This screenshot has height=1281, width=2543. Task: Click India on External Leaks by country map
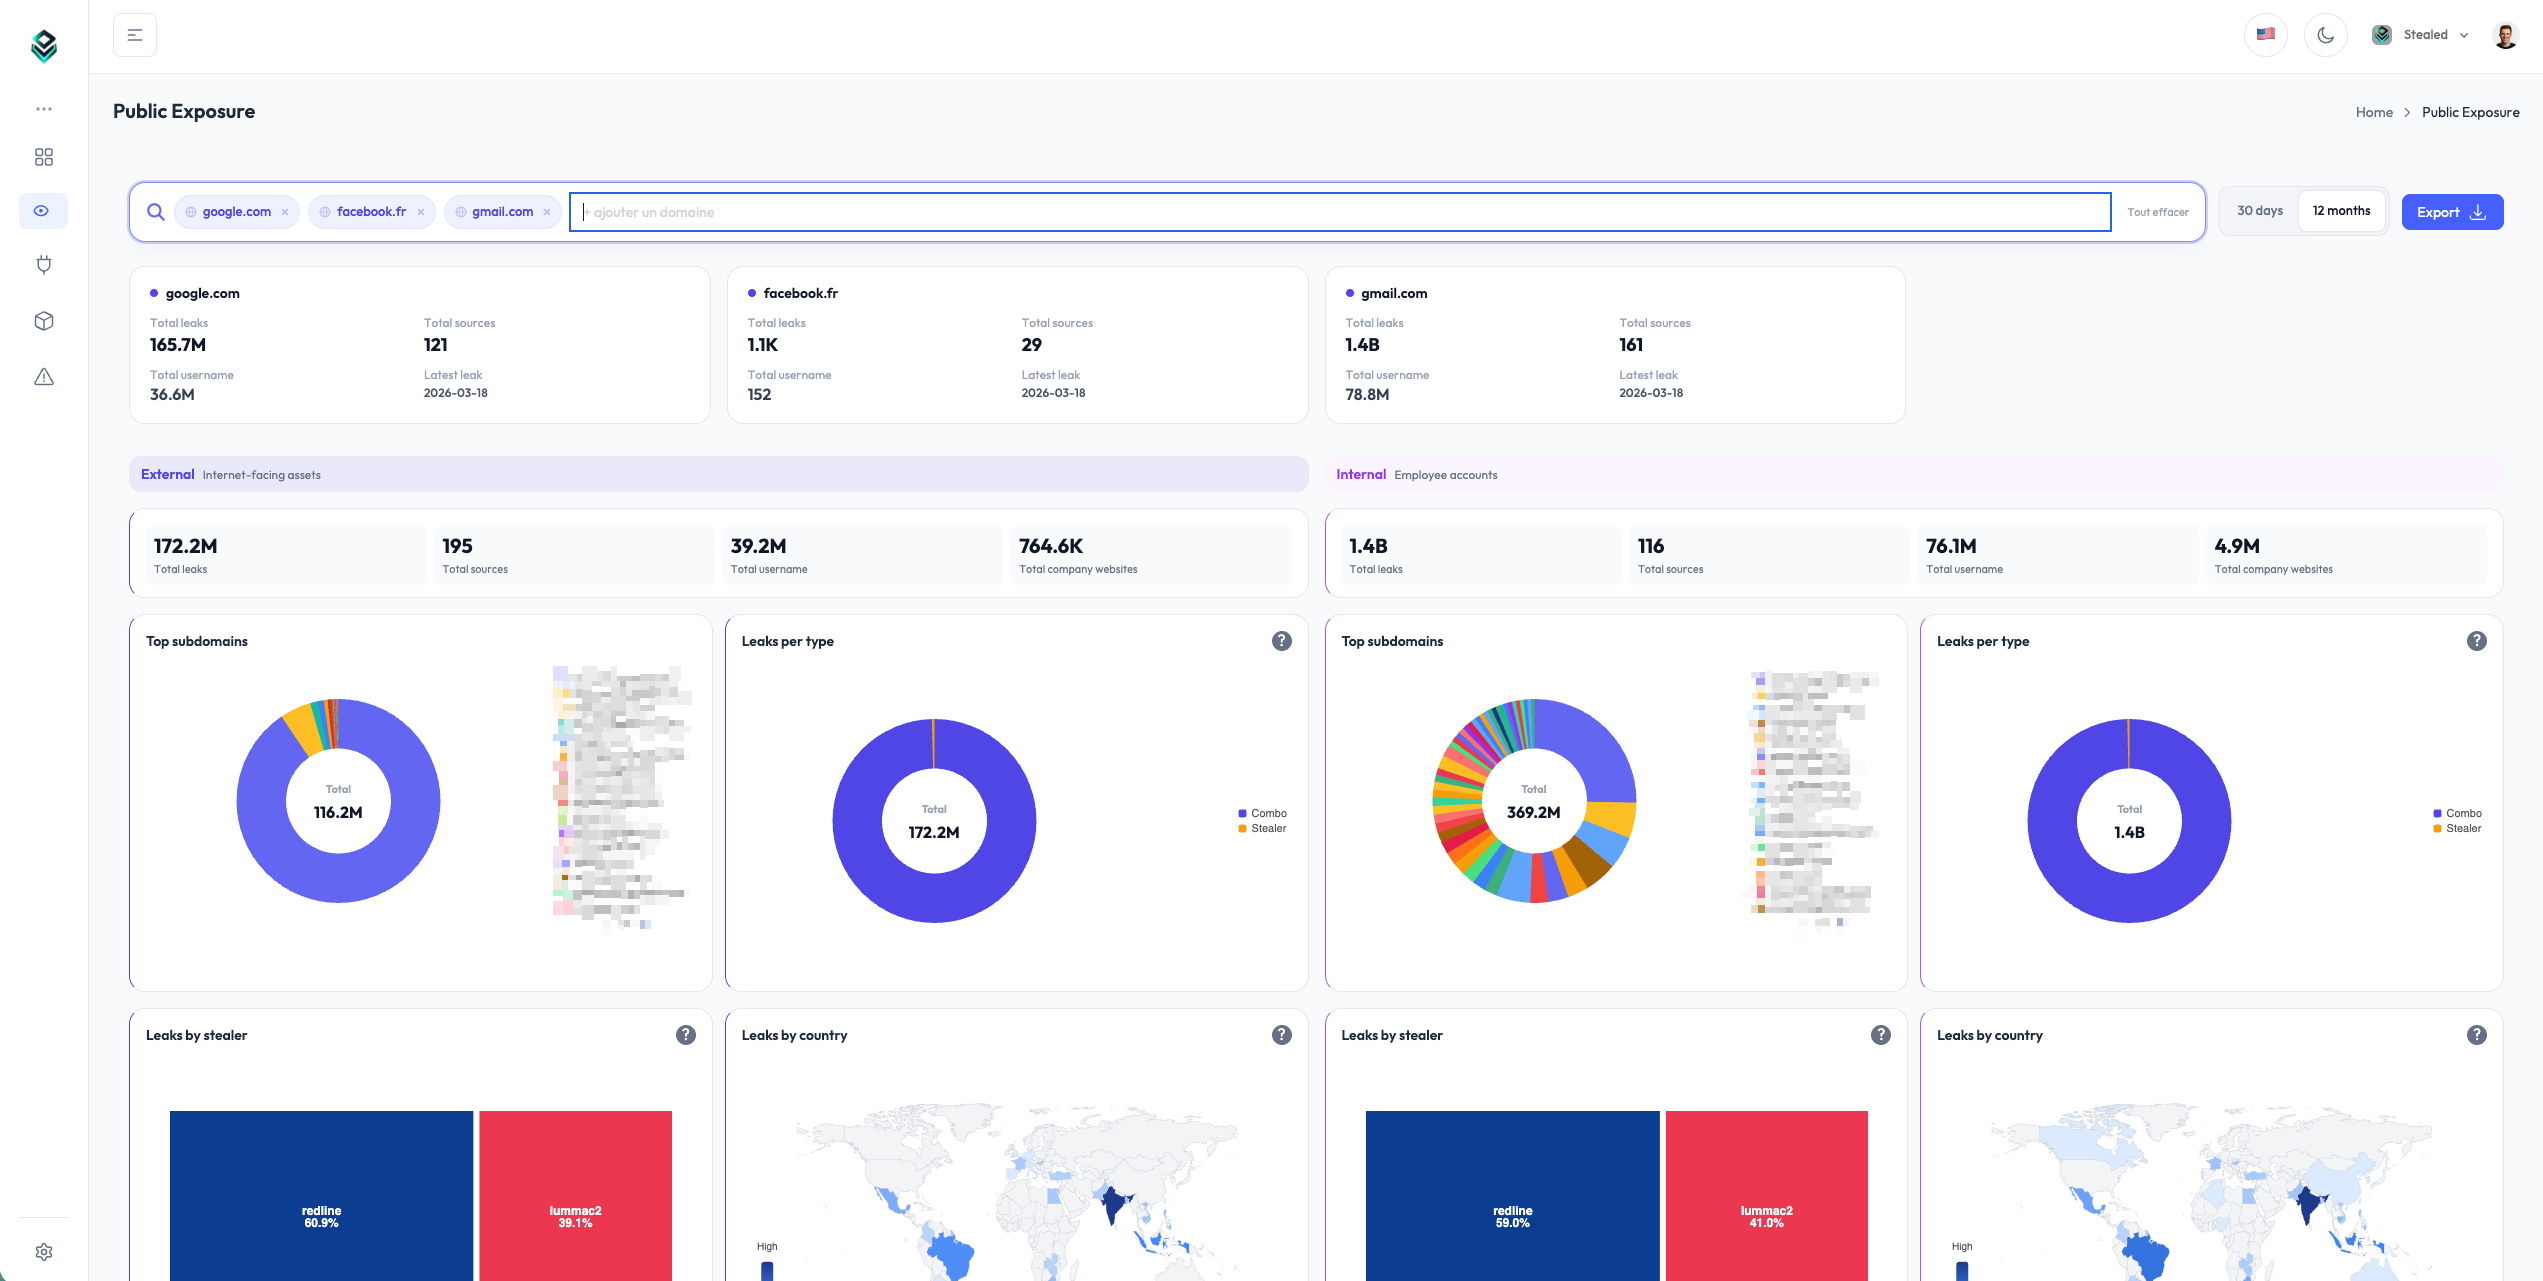[x=1114, y=1204]
